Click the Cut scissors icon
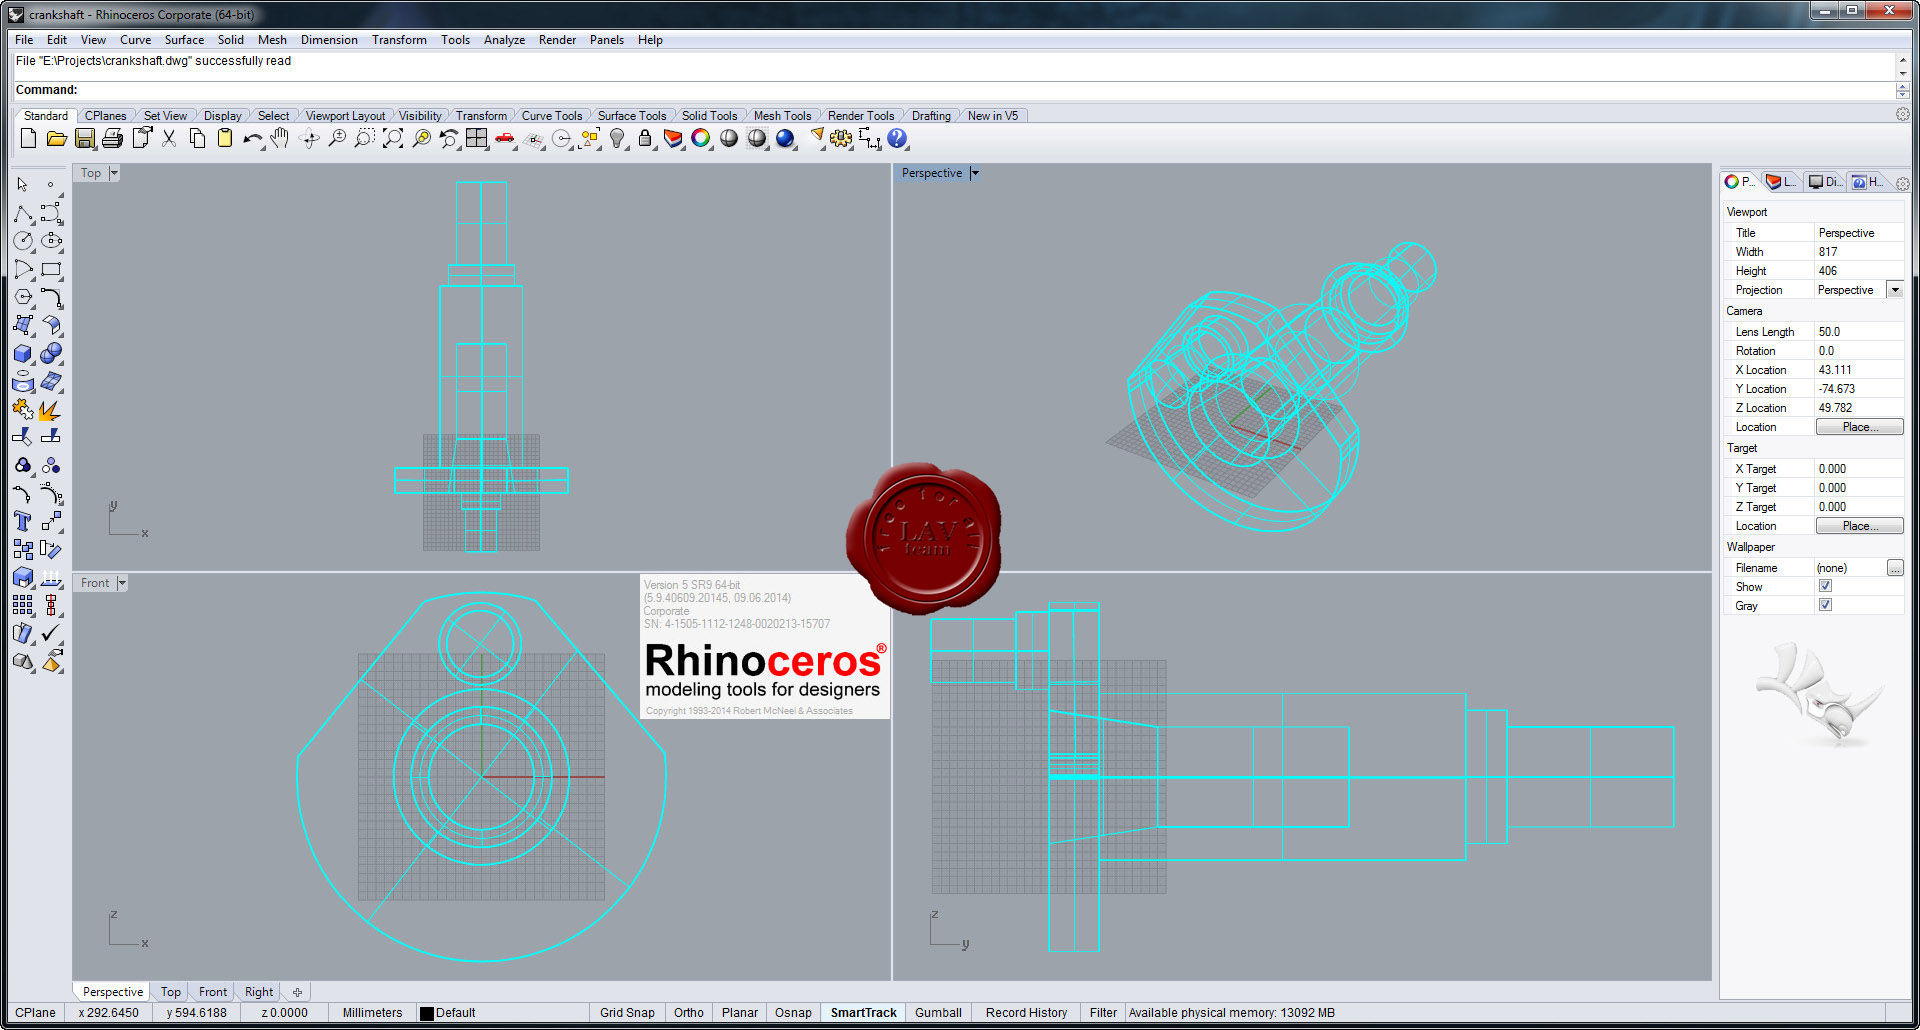Image resolution: width=1920 pixels, height=1030 pixels. (169, 139)
